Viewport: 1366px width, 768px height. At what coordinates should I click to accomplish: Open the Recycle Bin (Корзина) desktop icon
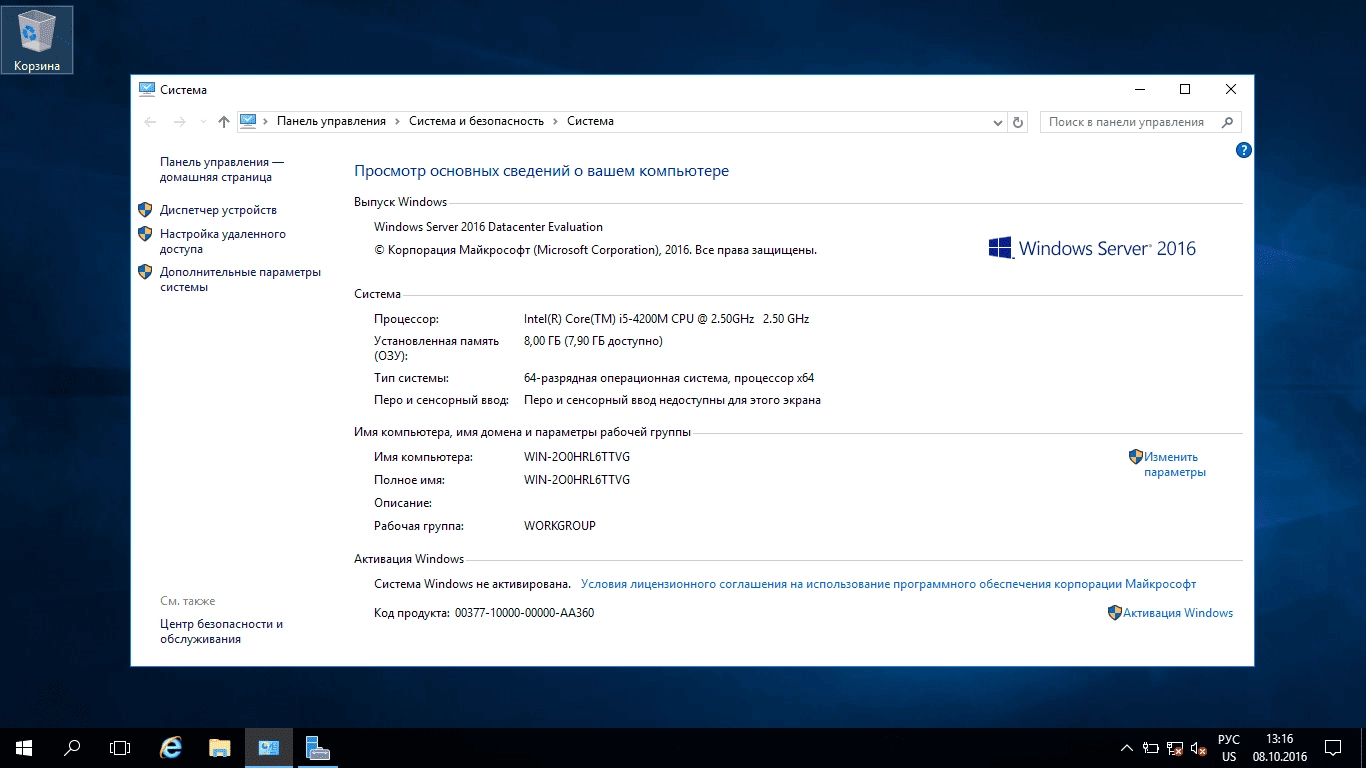click(37, 40)
